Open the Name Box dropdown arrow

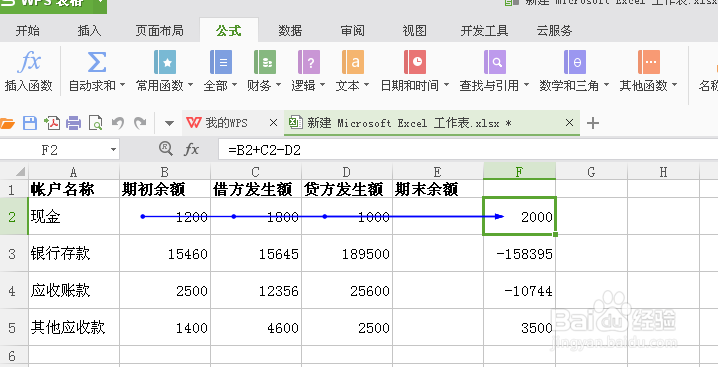coord(113,150)
